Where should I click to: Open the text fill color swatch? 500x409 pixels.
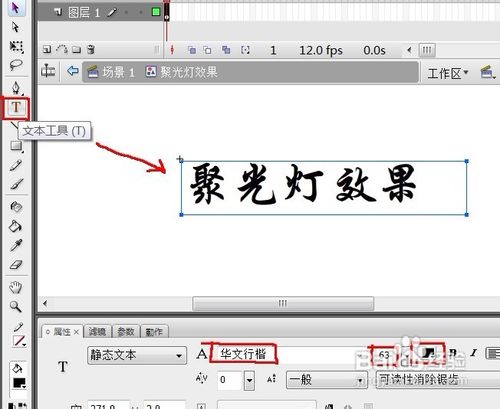click(429, 353)
